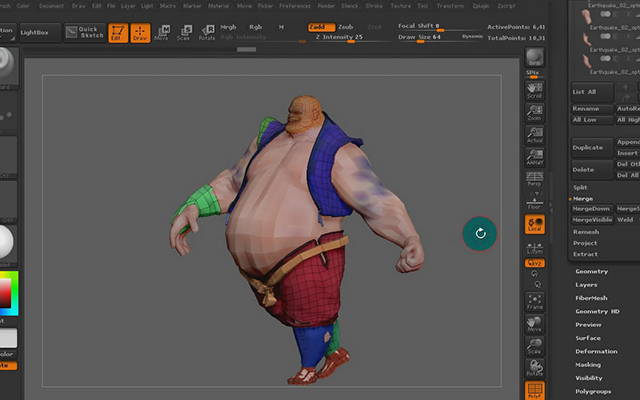Open the Stroke menu
Viewport: 640px width, 400px height.
[x=374, y=6]
